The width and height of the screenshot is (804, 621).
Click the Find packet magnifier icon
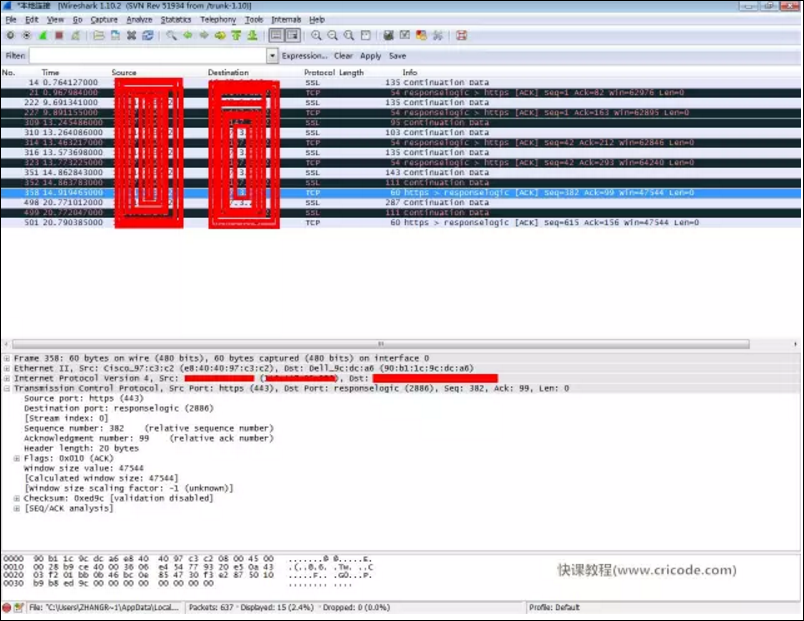point(171,35)
